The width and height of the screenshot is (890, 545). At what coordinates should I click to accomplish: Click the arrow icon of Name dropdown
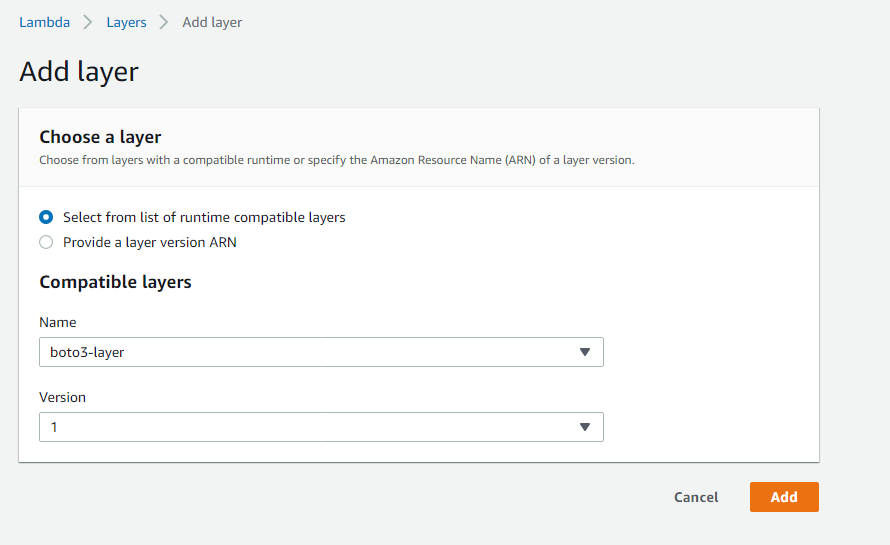(x=585, y=352)
